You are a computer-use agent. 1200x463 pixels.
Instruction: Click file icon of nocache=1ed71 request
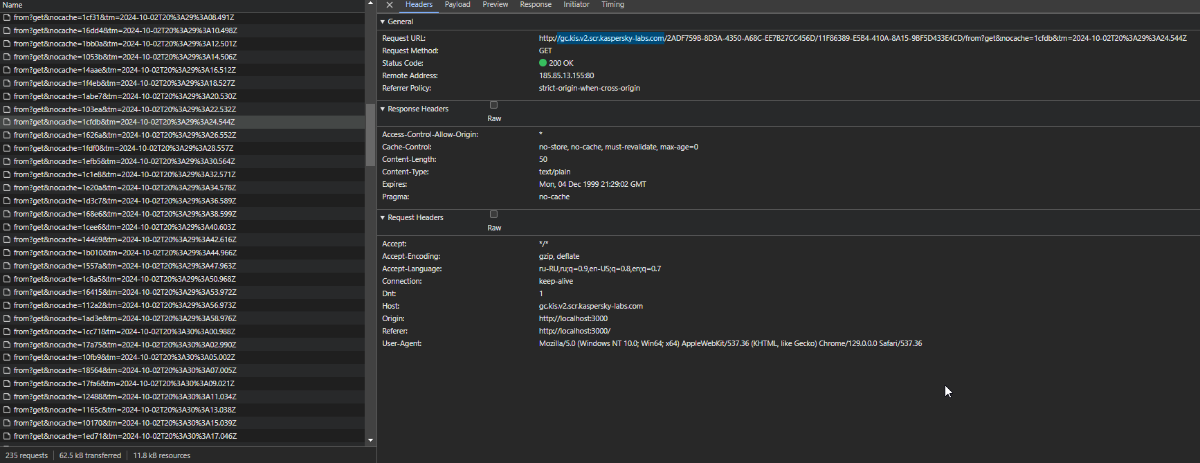[7, 436]
